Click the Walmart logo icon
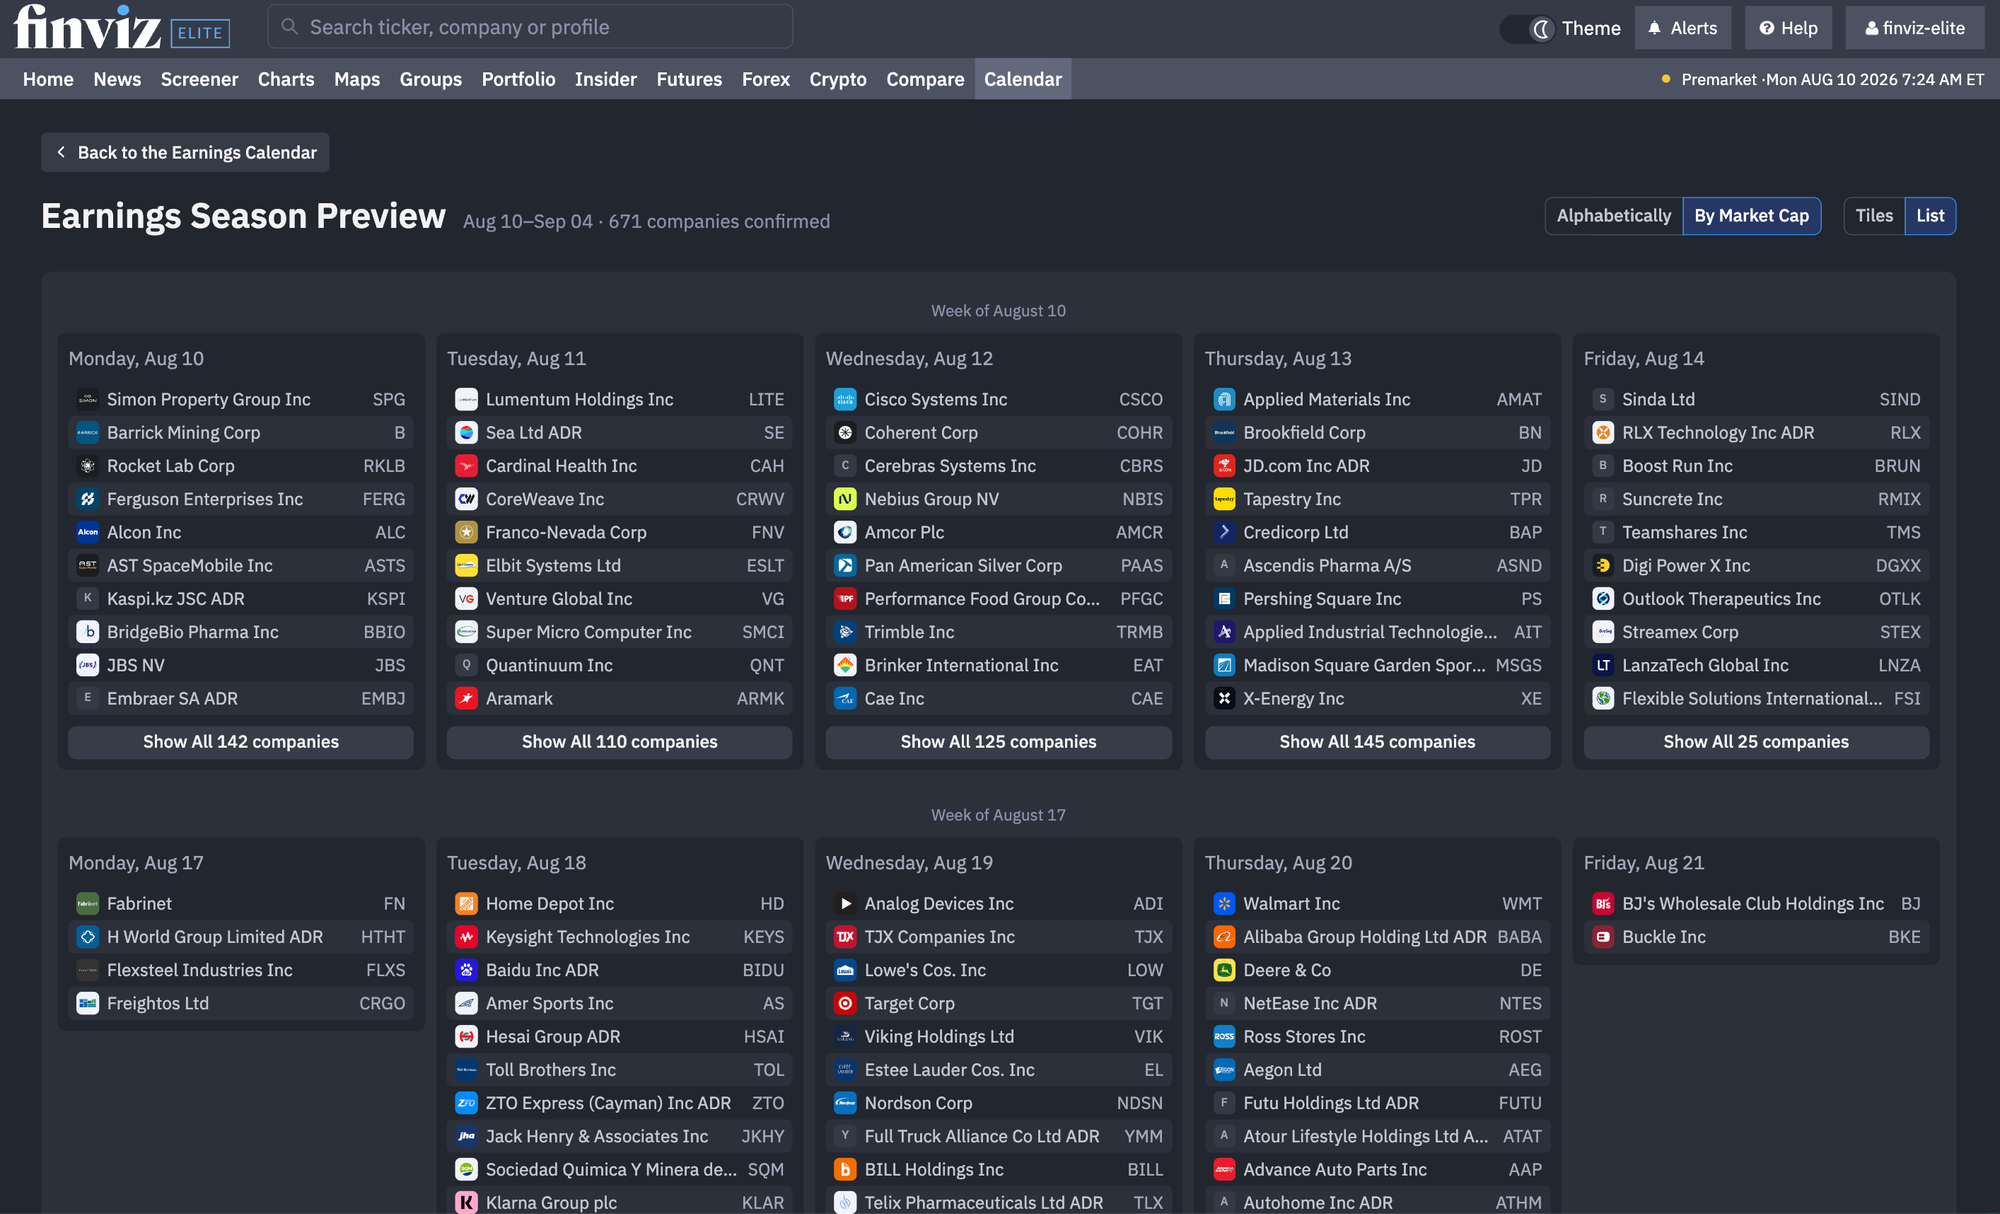Viewport: 2000px width, 1214px height. click(x=1224, y=904)
